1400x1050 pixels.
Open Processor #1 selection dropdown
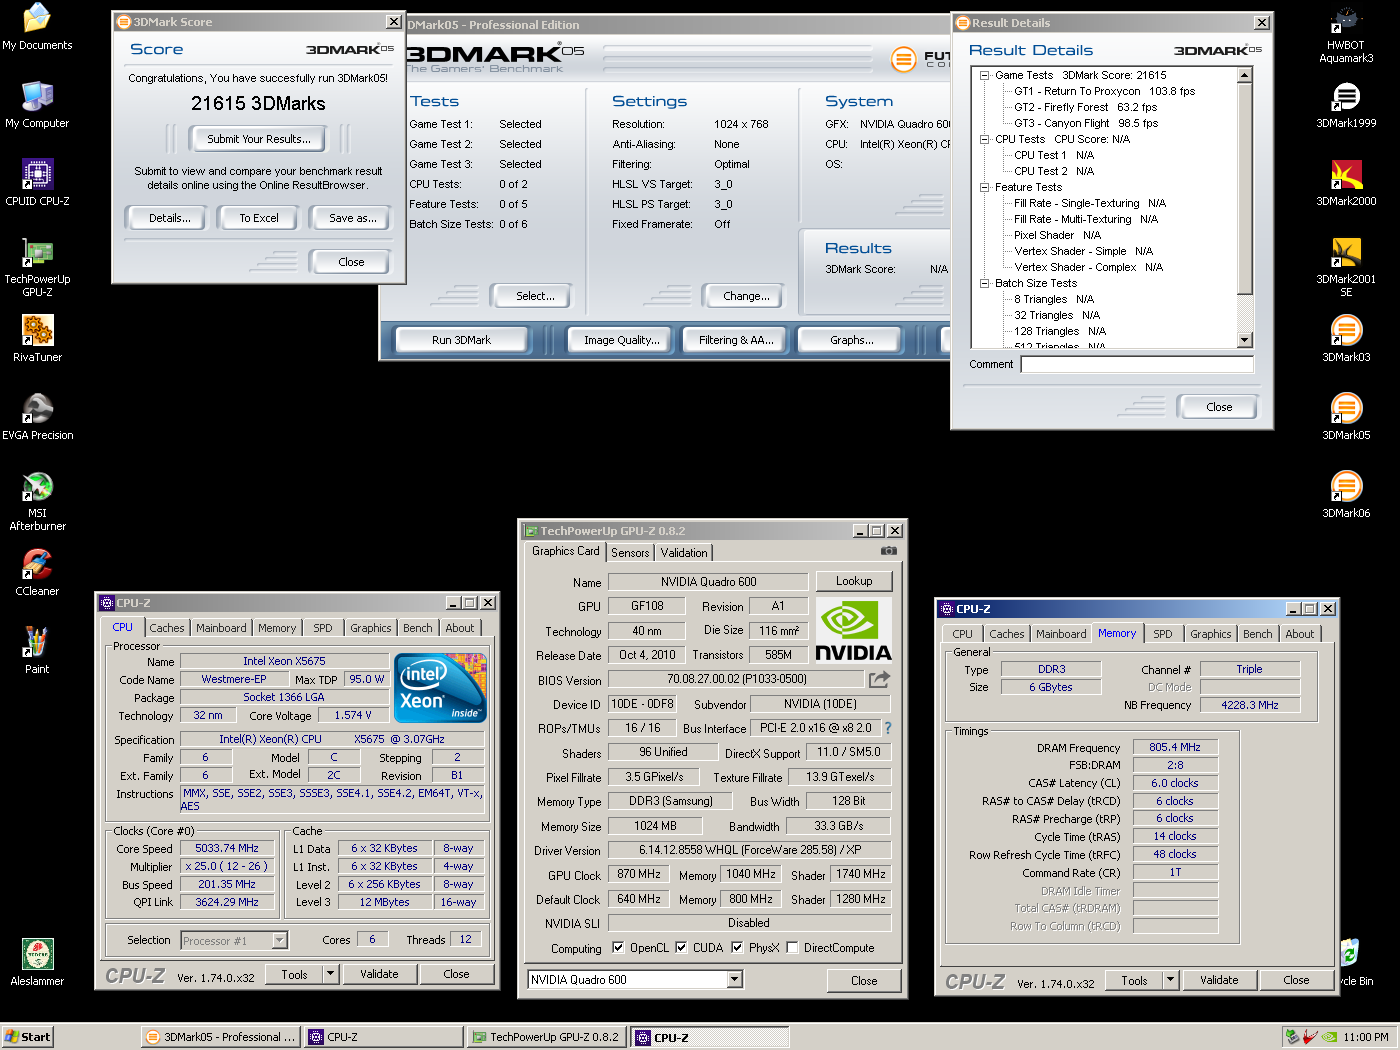[x=280, y=940]
